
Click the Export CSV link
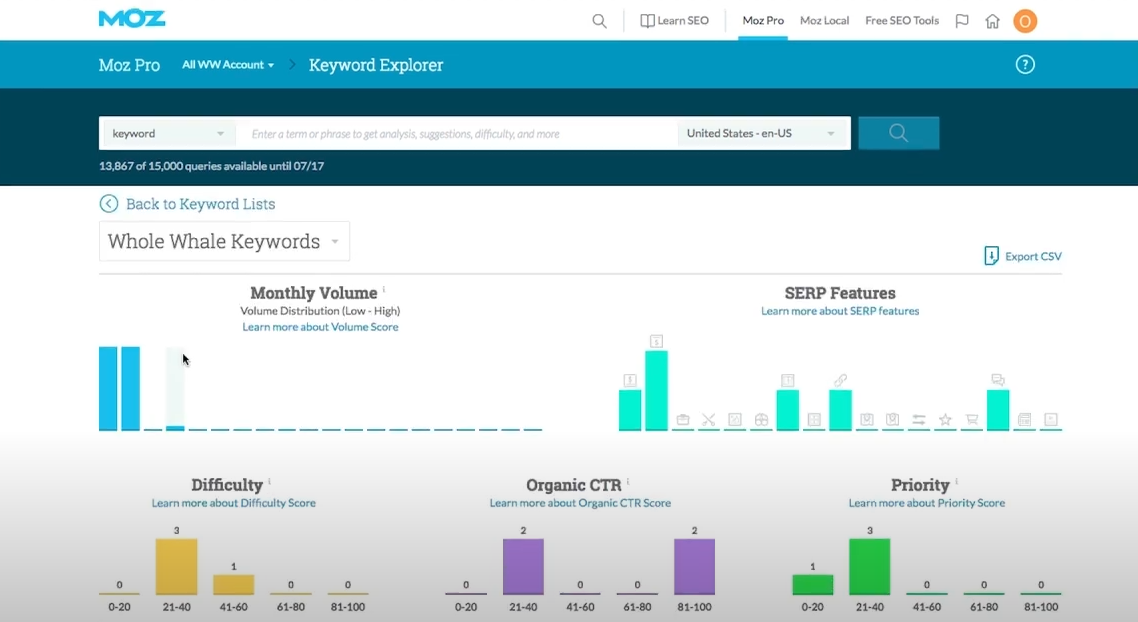pos(1033,256)
